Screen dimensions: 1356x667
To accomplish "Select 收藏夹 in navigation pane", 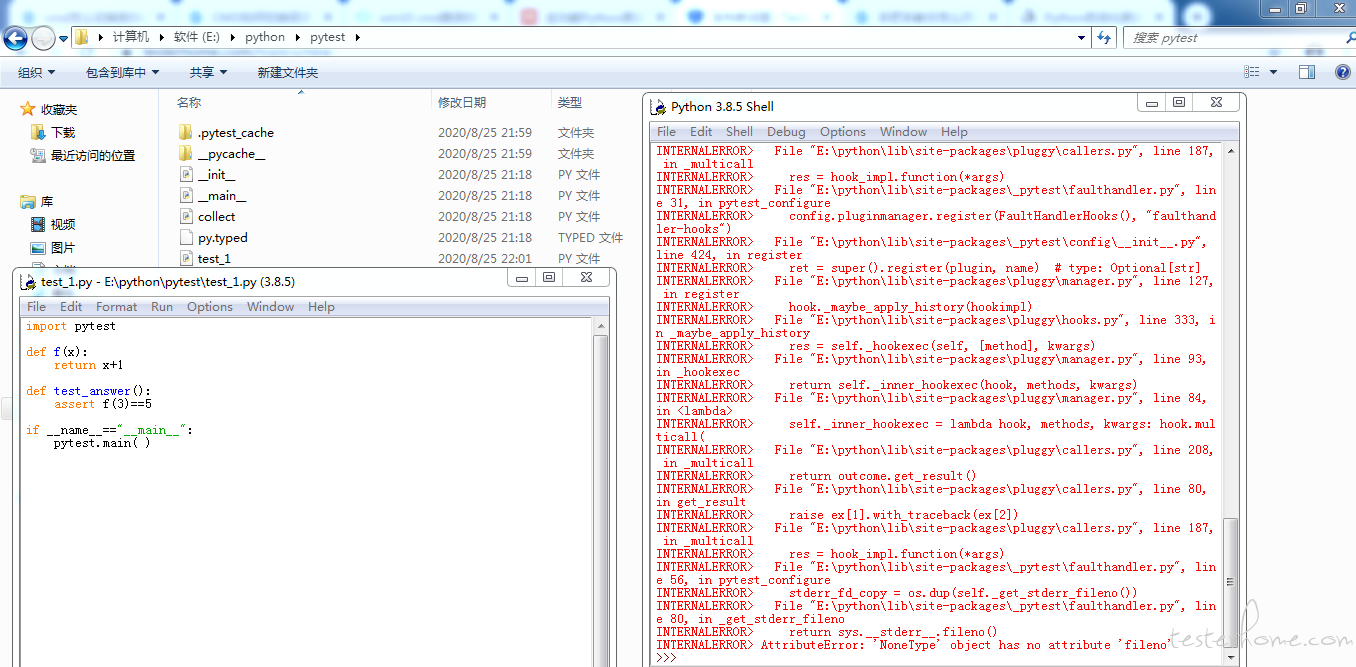I will point(58,109).
